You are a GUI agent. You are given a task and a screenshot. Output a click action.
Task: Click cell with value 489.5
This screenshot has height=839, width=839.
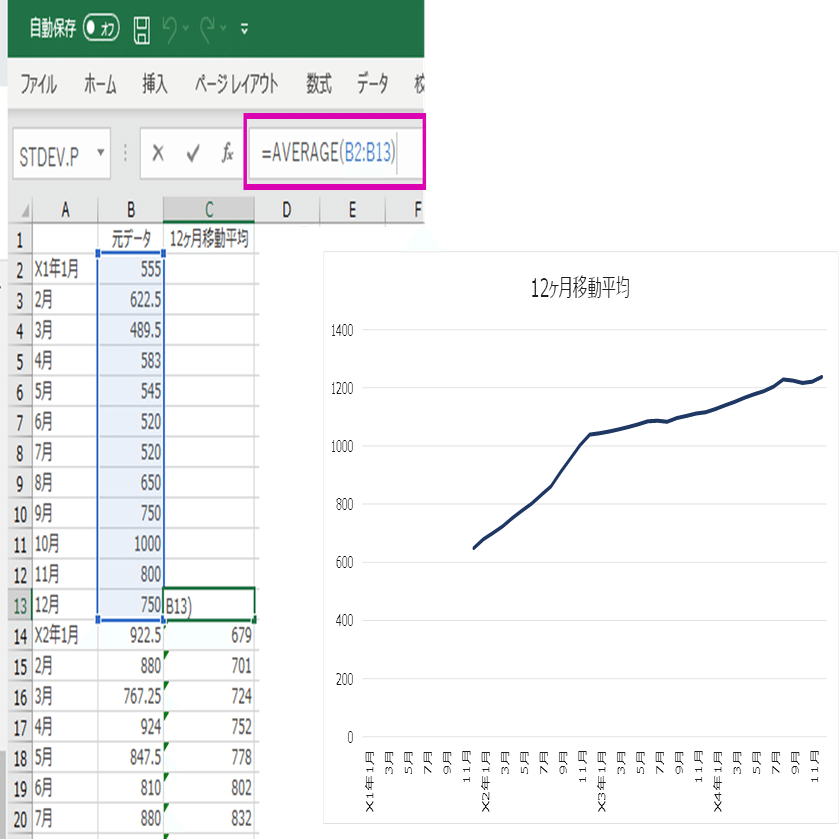tap(131, 330)
